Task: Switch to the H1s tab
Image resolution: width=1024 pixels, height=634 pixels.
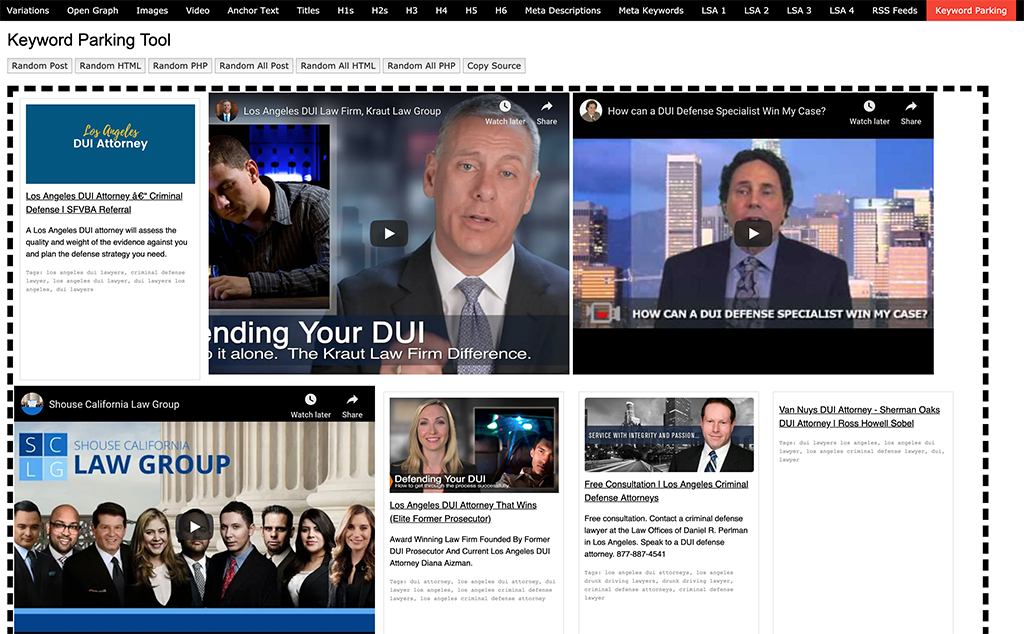Action: [345, 10]
